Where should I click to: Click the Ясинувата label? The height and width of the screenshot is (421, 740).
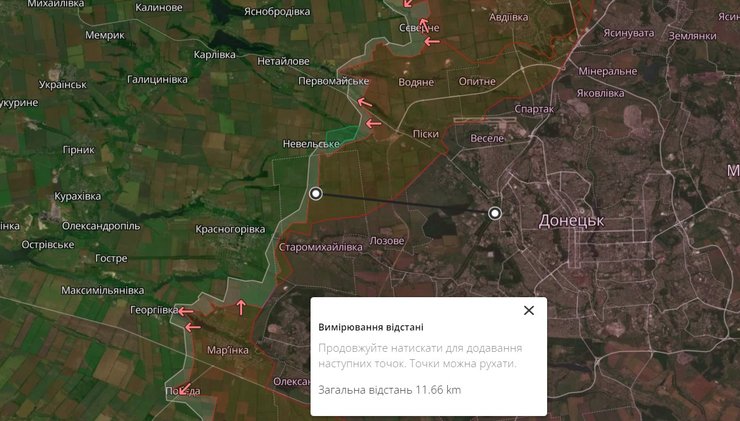pos(629,33)
